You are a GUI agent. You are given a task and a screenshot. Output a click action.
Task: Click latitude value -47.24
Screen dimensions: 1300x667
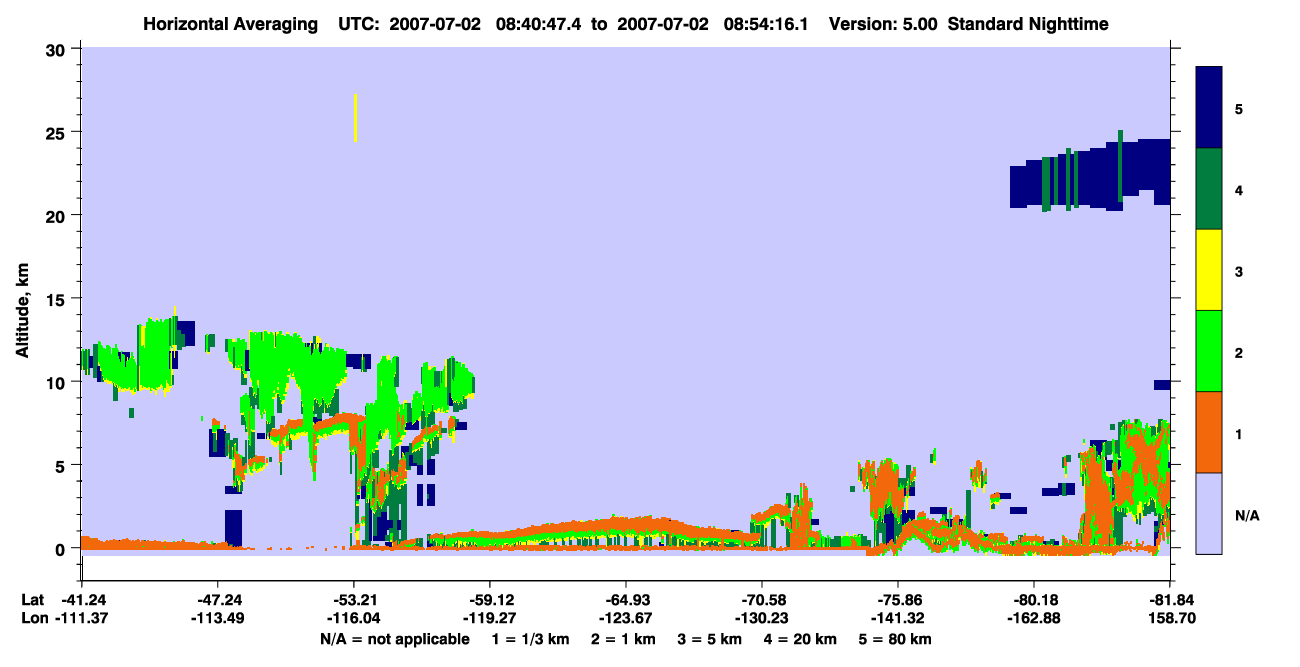(x=217, y=600)
